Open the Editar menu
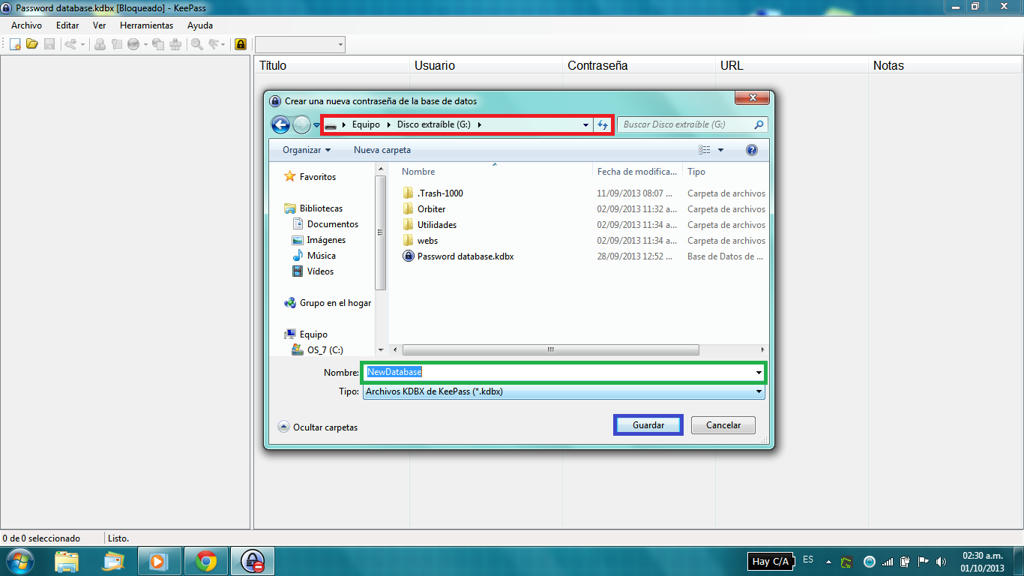The height and width of the screenshot is (576, 1024). (x=67, y=25)
